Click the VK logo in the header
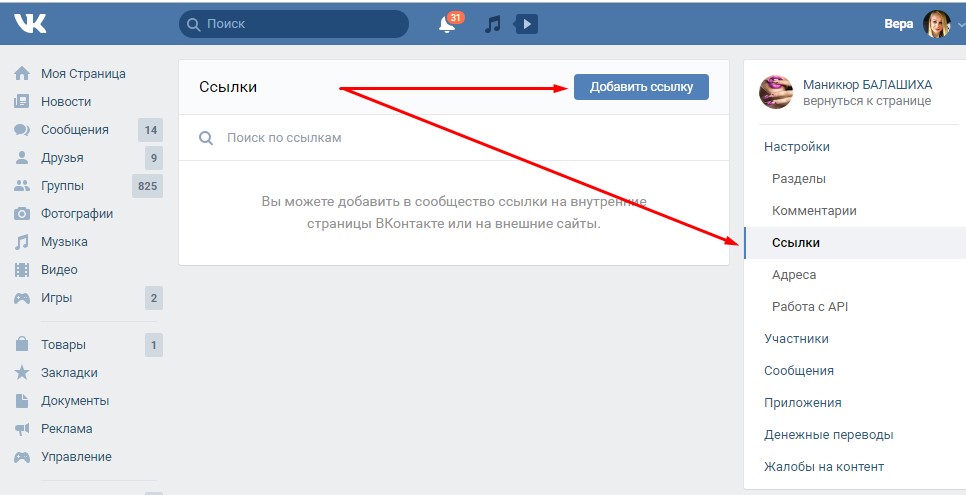The height and width of the screenshot is (495, 966). click(30, 23)
